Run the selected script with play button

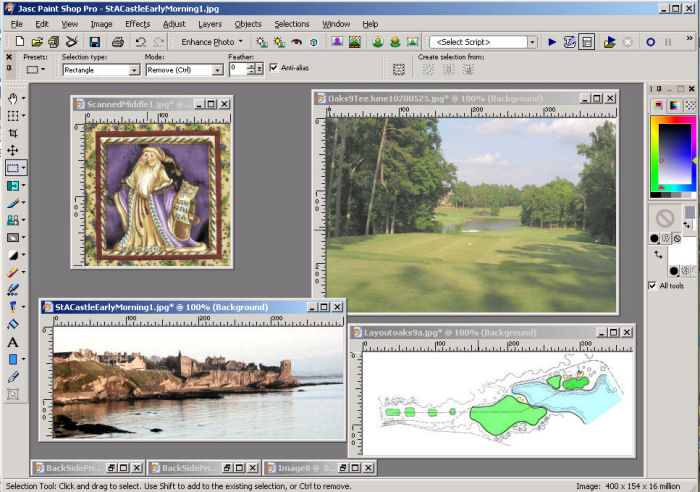click(551, 42)
